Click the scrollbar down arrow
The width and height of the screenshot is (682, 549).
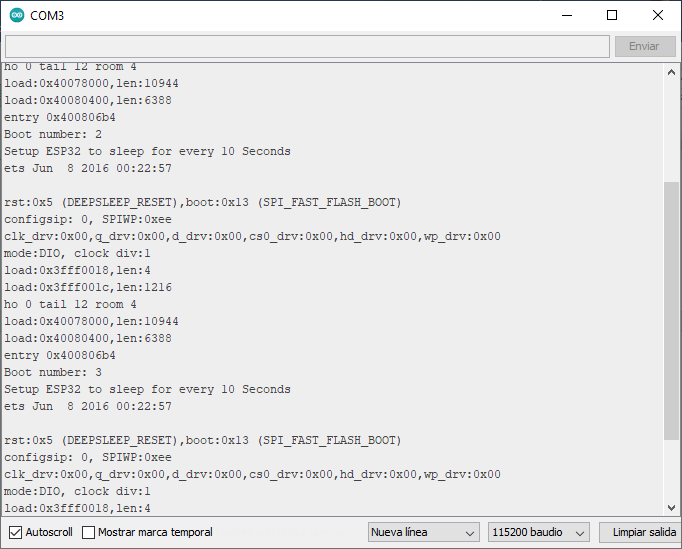click(x=672, y=508)
